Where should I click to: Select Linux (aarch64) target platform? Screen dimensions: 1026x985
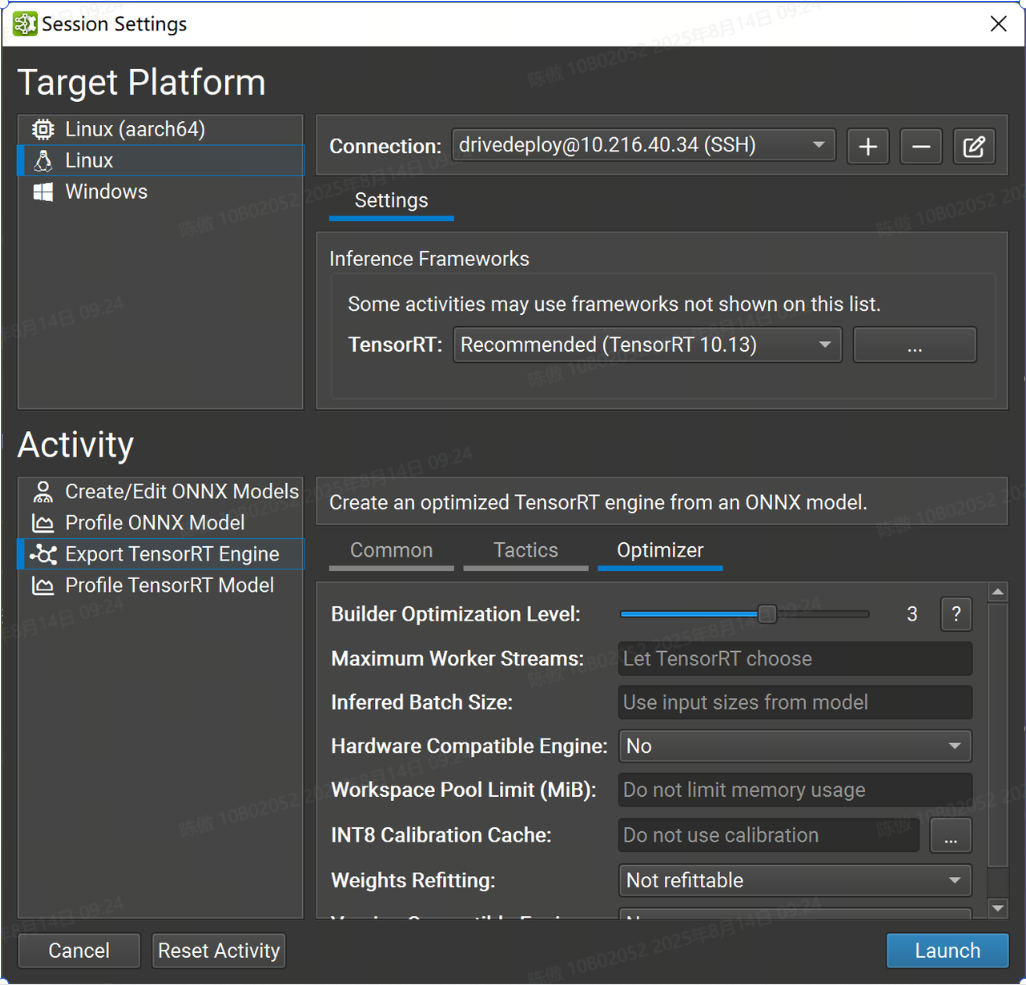pyautogui.click(x=161, y=129)
